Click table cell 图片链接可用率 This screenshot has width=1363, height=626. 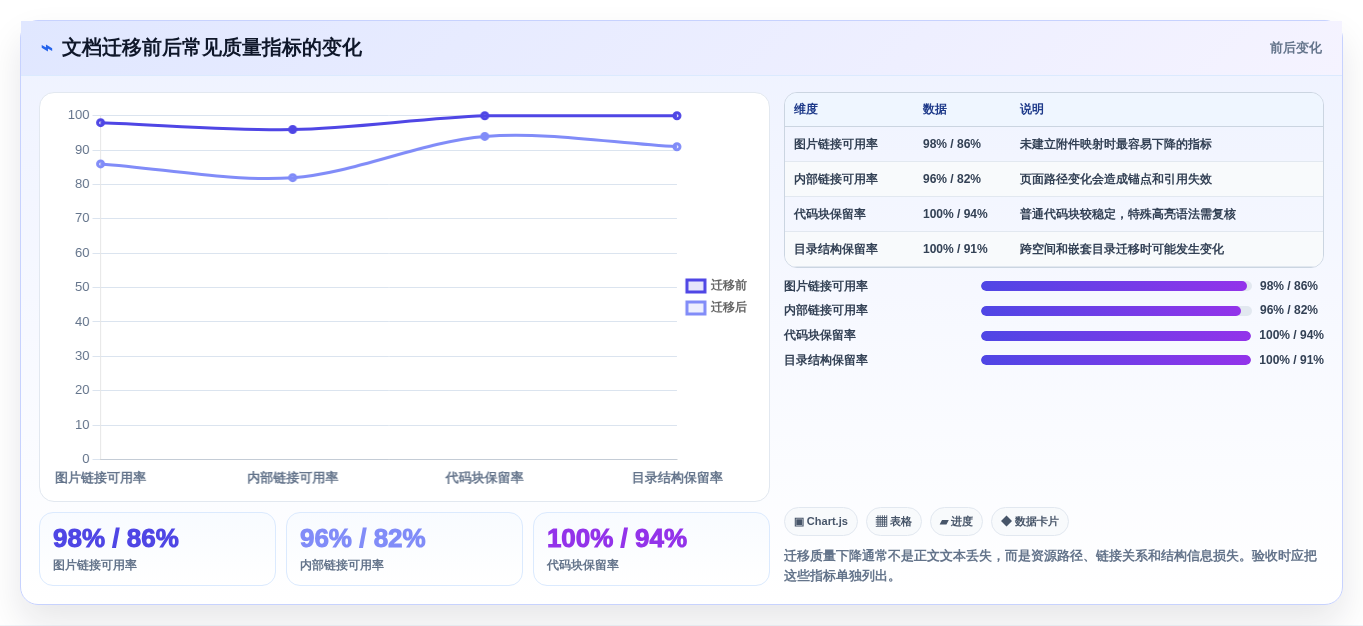tap(836, 145)
